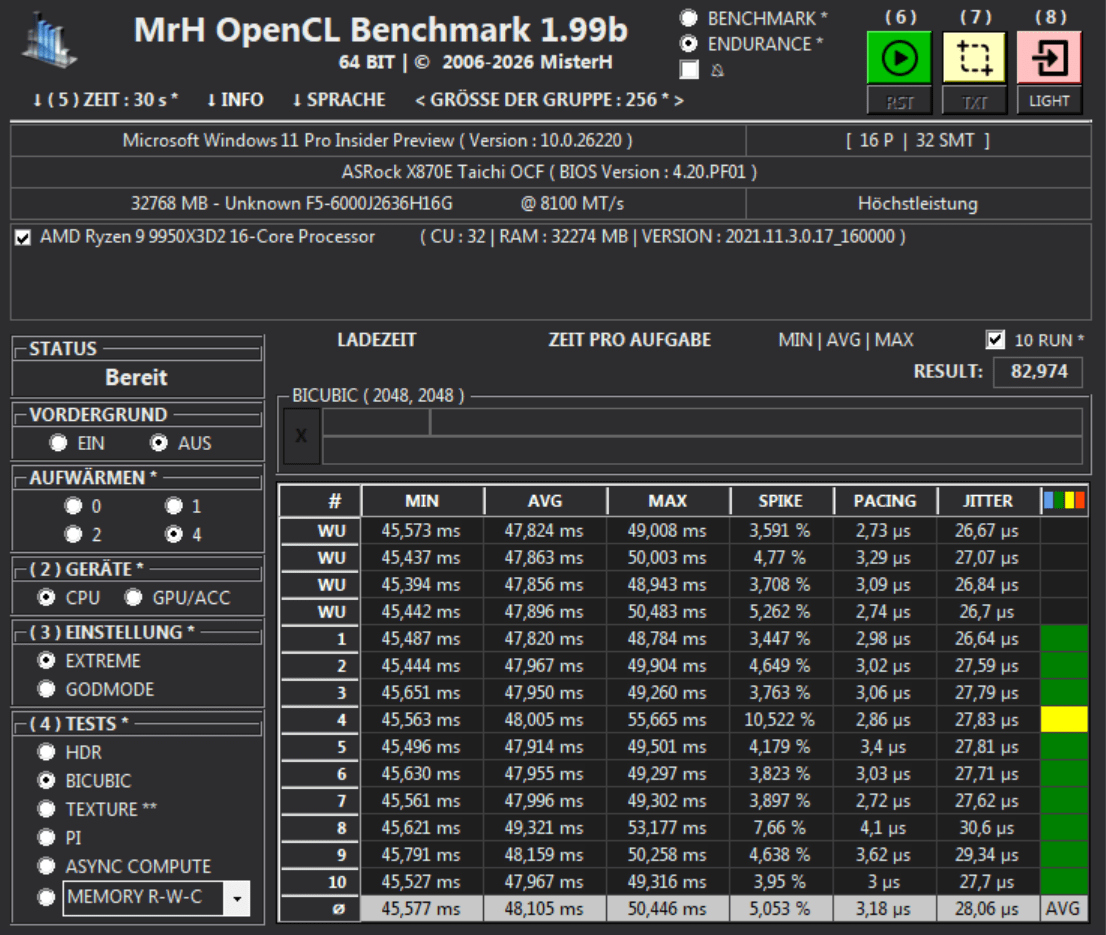Open the INFO menu
This screenshot has height=935, width=1106.
[235, 100]
